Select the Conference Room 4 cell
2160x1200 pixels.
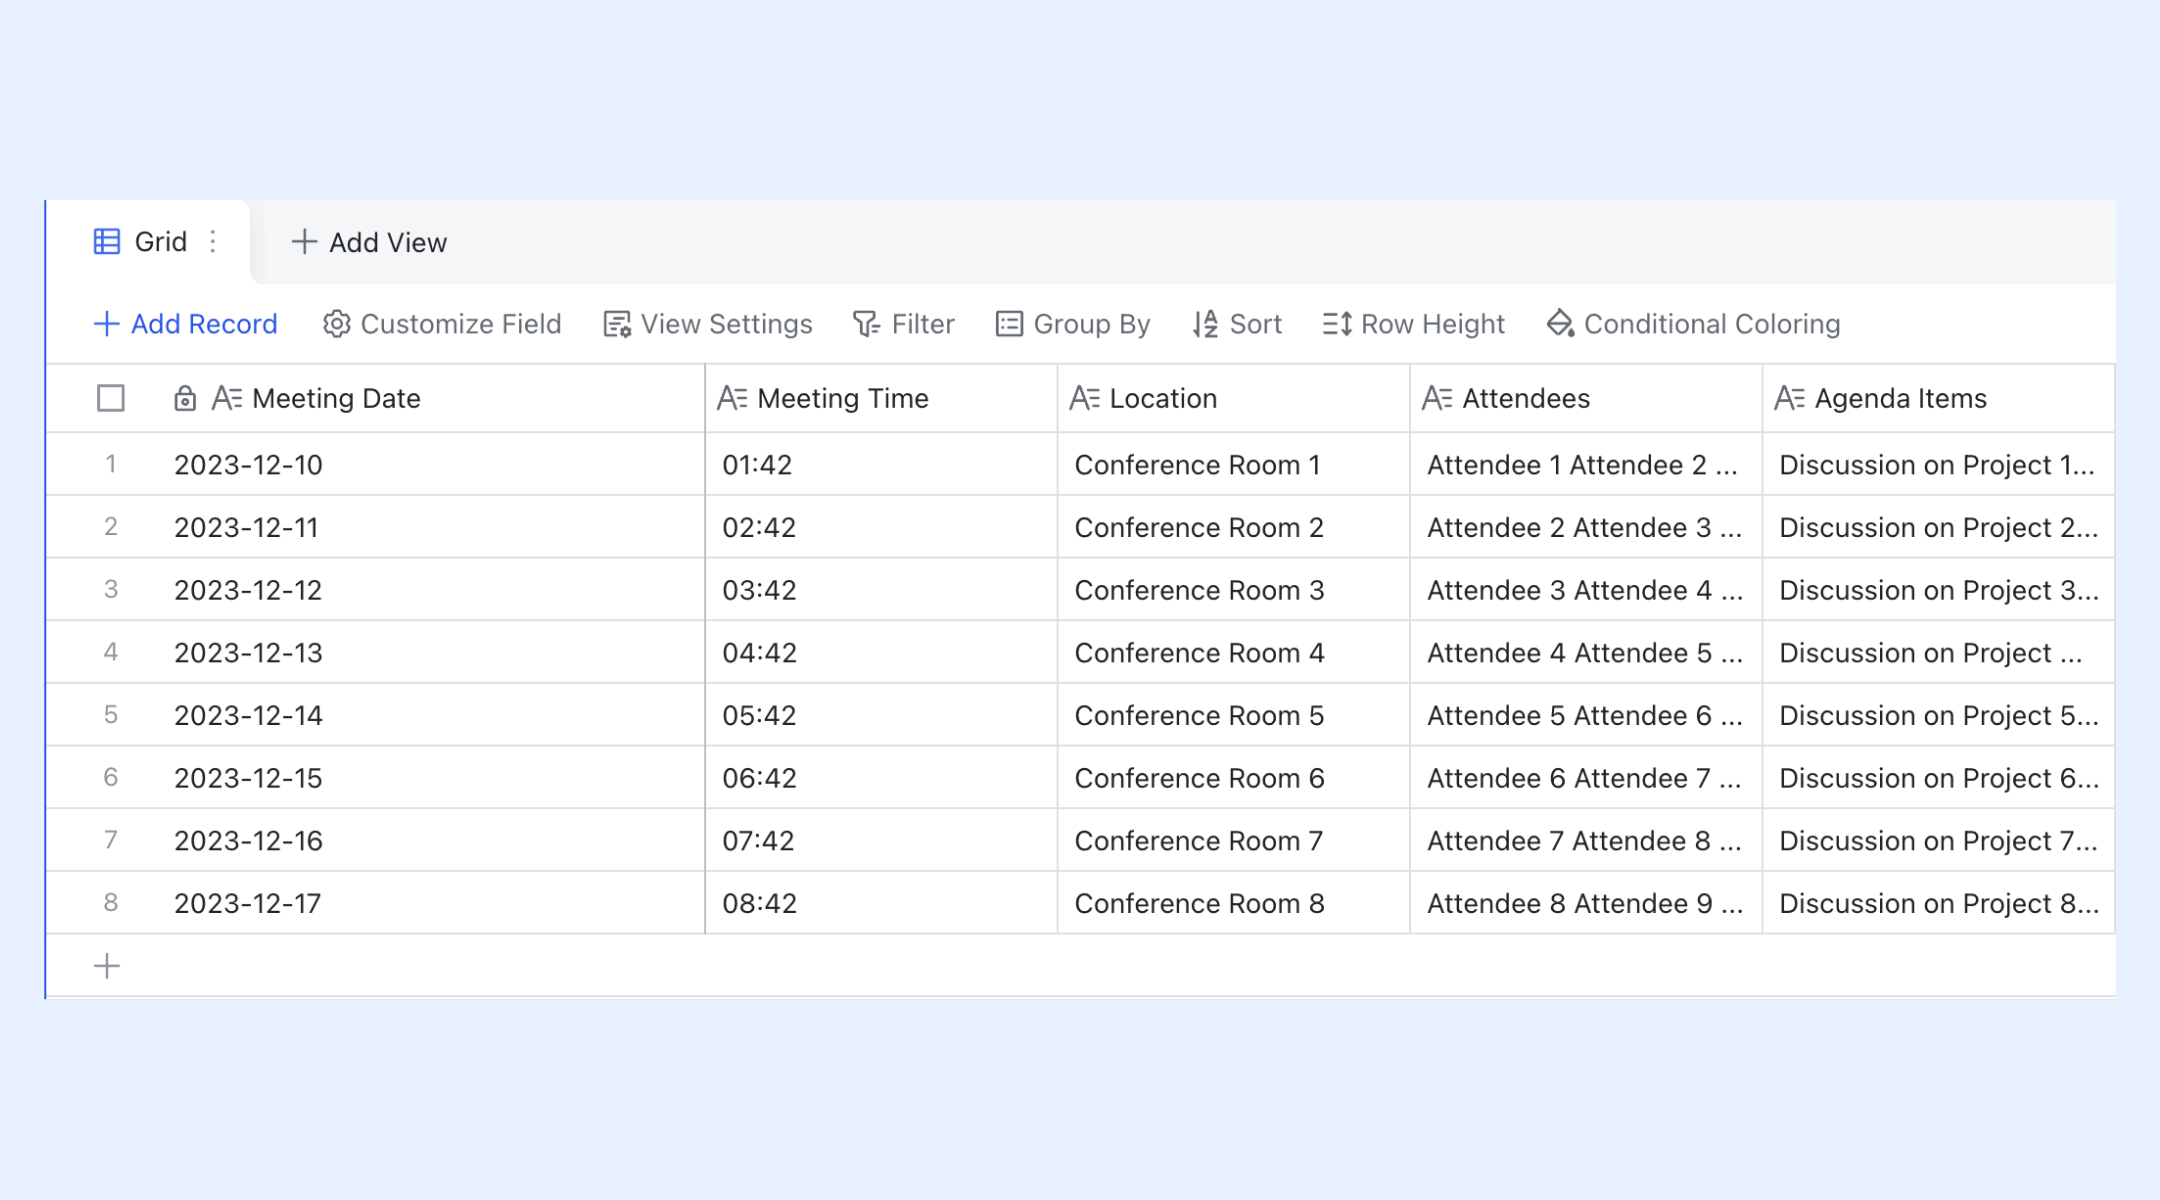point(1234,653)
